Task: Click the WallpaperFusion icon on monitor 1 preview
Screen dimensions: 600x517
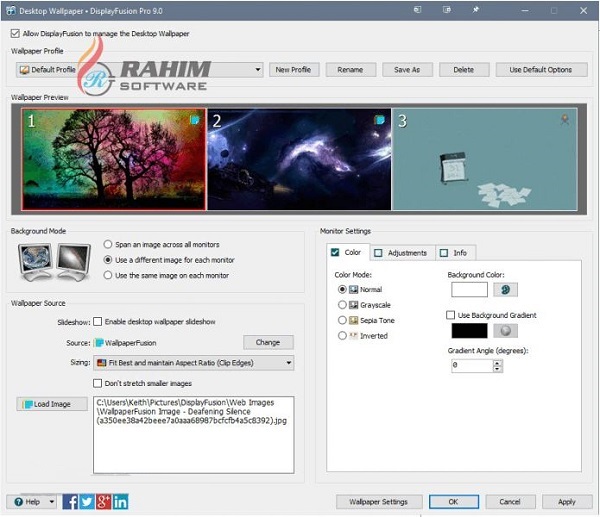Action: point(195,120)
